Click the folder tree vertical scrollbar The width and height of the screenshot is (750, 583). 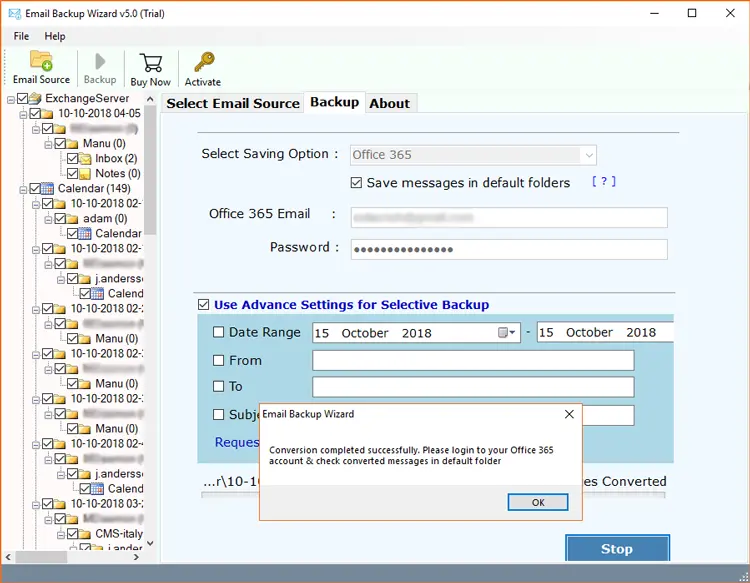tap(150, 300)
